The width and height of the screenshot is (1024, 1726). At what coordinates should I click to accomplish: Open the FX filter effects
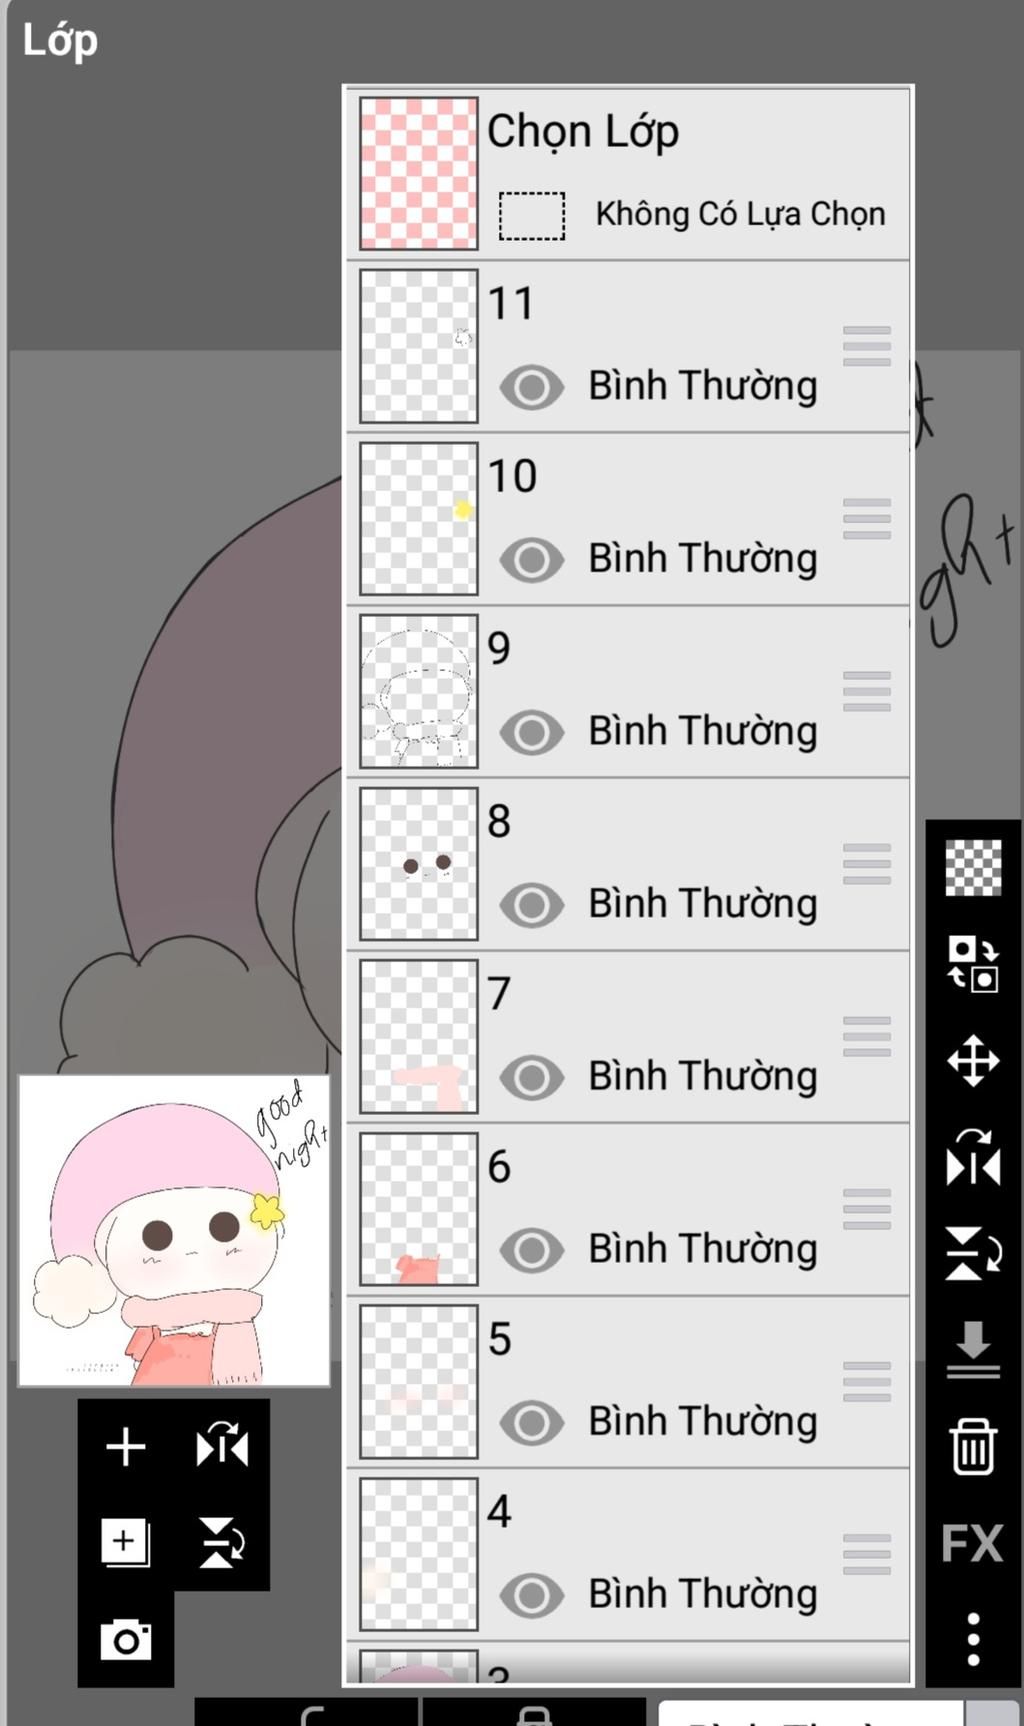coord(972,1543)
